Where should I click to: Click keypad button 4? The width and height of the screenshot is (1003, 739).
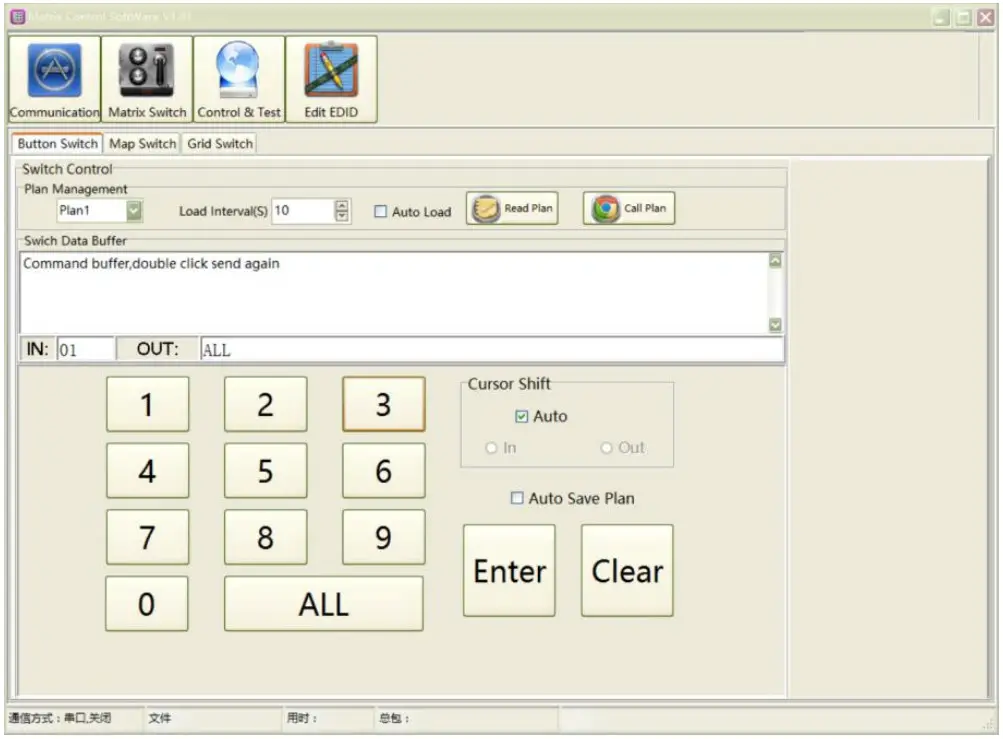[148, 471]
